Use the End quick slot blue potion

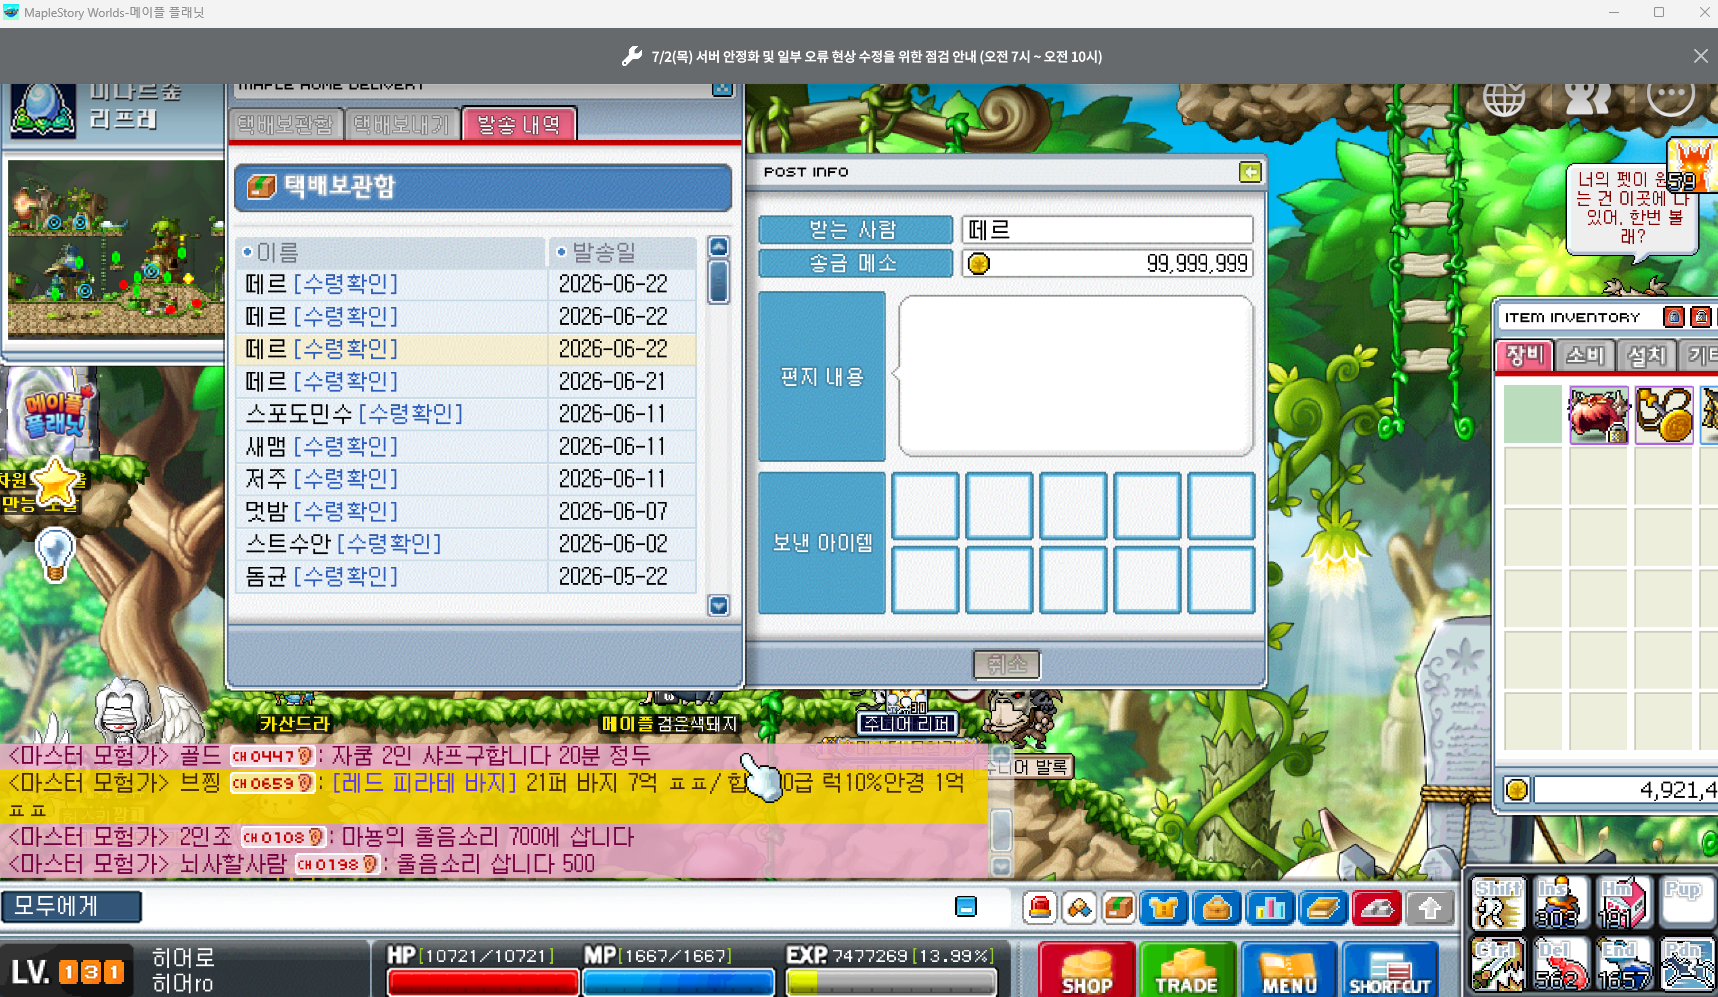click(x=1624, y=965)
